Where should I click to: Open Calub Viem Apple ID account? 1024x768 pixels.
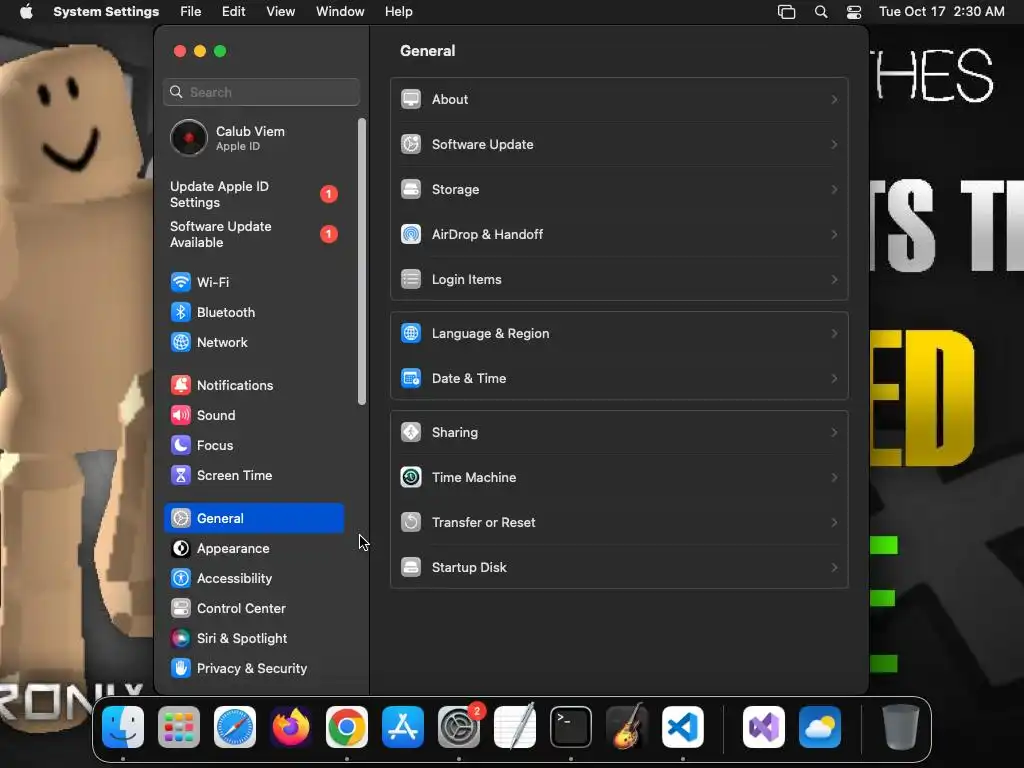255,138
